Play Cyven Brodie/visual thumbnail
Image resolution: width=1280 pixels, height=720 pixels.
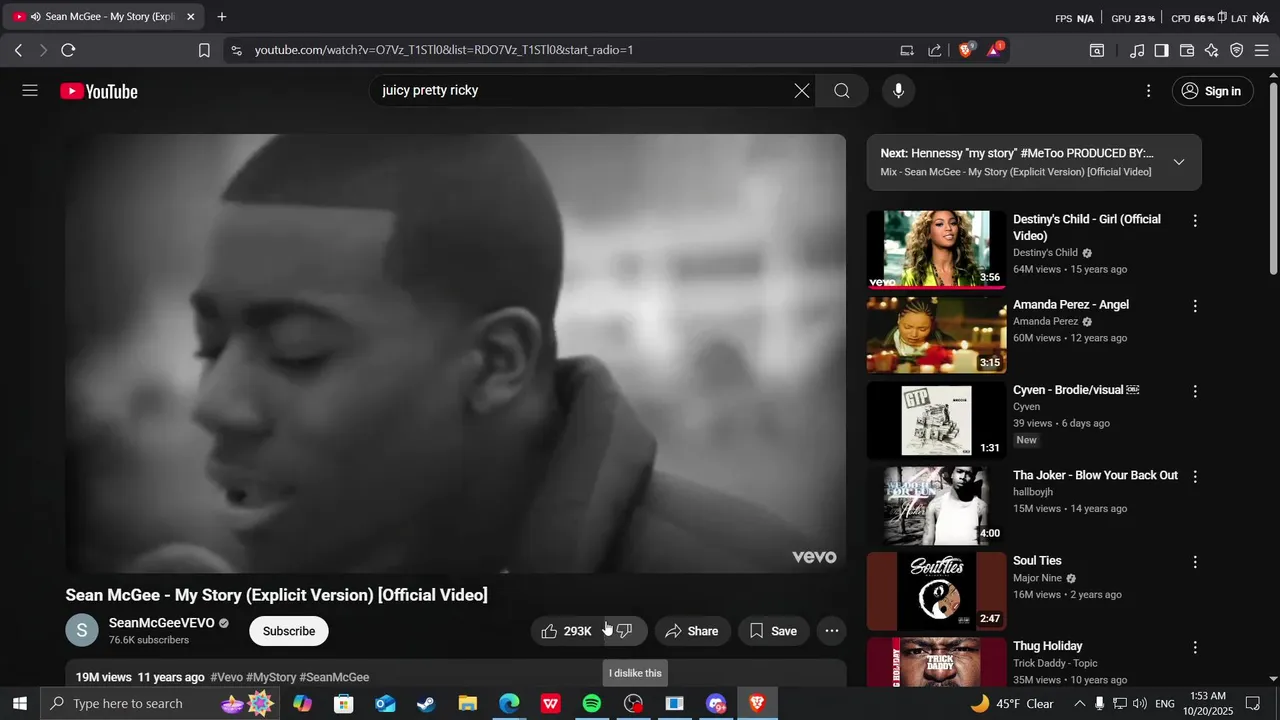936,420
